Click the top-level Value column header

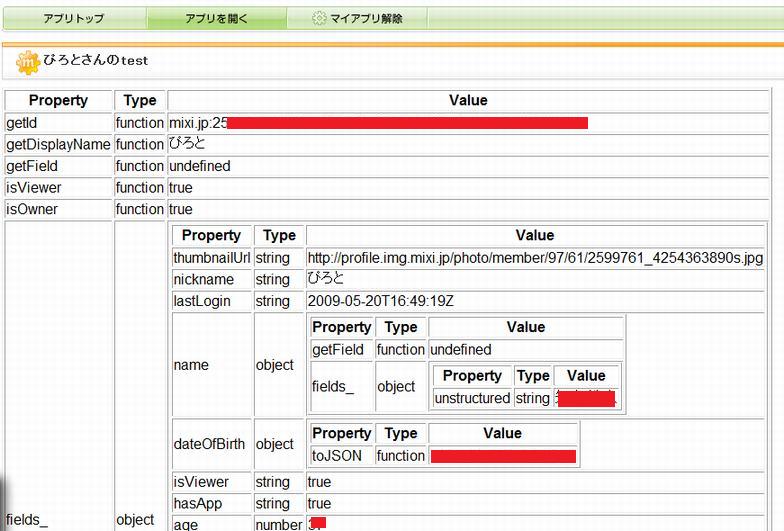point(468,100)
